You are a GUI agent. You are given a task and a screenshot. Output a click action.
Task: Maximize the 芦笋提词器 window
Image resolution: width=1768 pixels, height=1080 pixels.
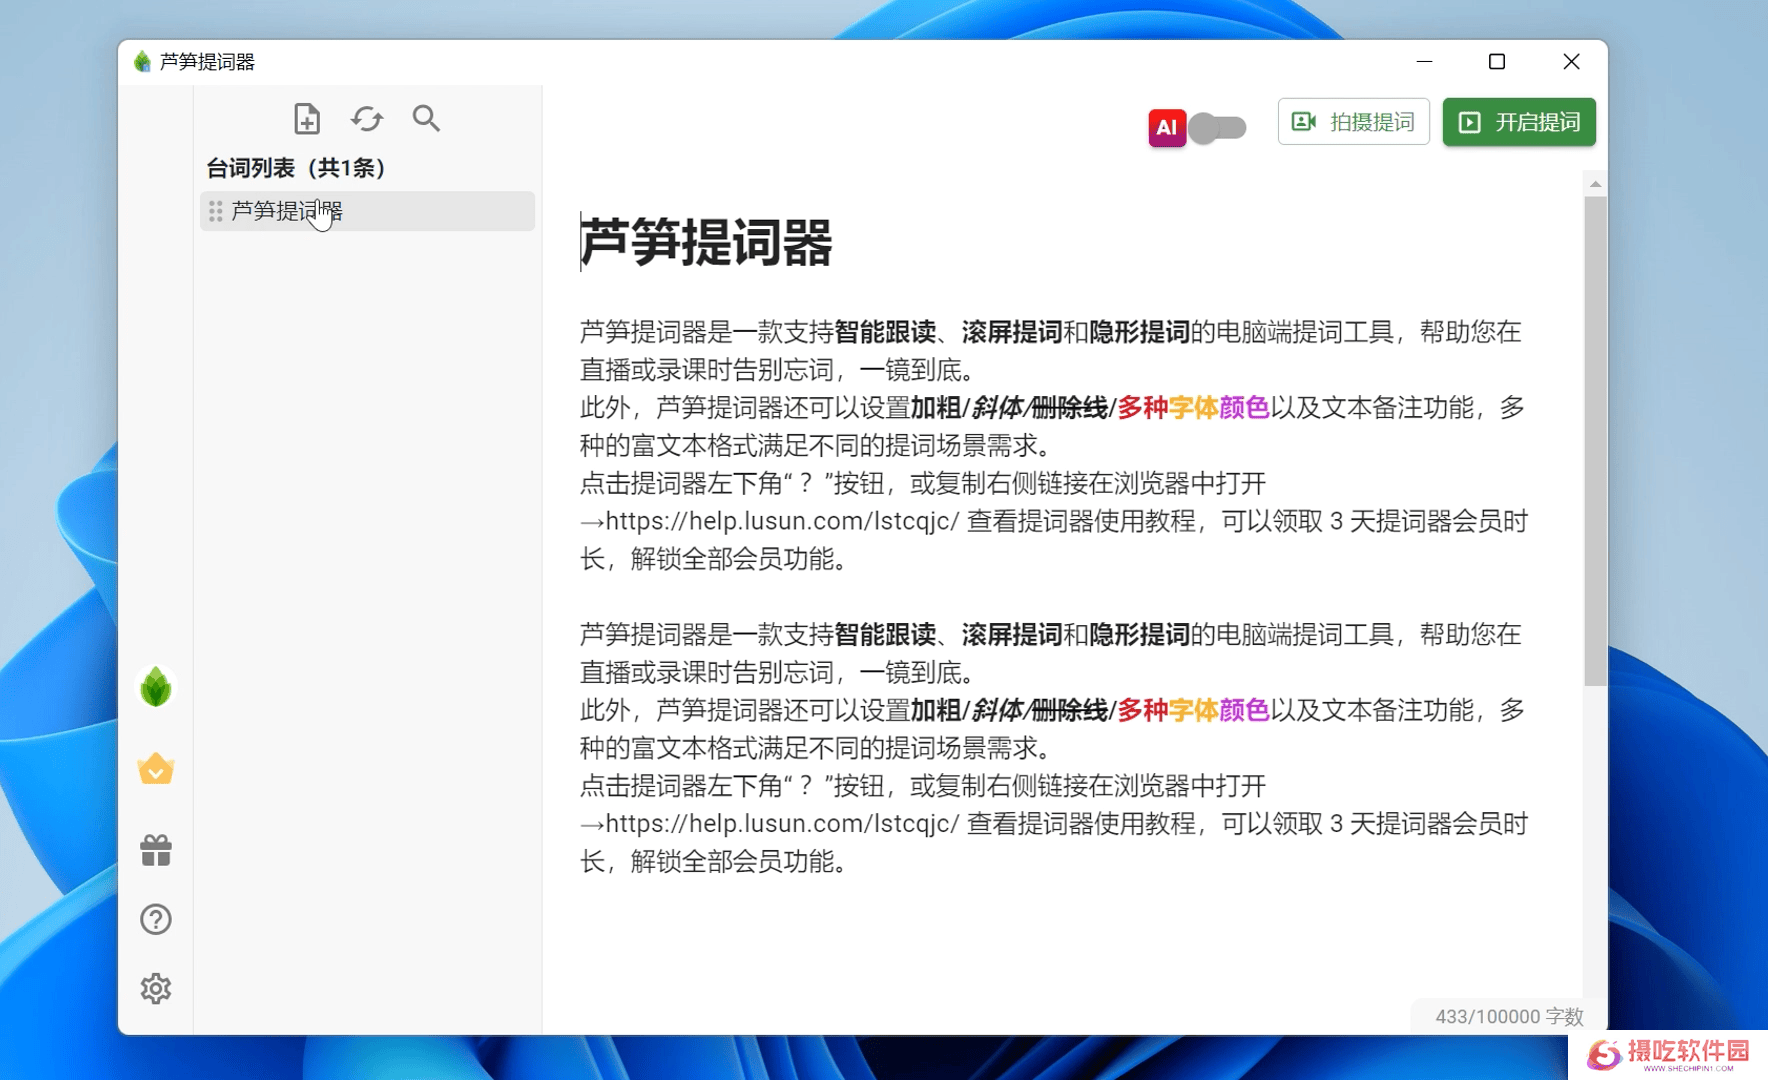tap(1496, 62)
